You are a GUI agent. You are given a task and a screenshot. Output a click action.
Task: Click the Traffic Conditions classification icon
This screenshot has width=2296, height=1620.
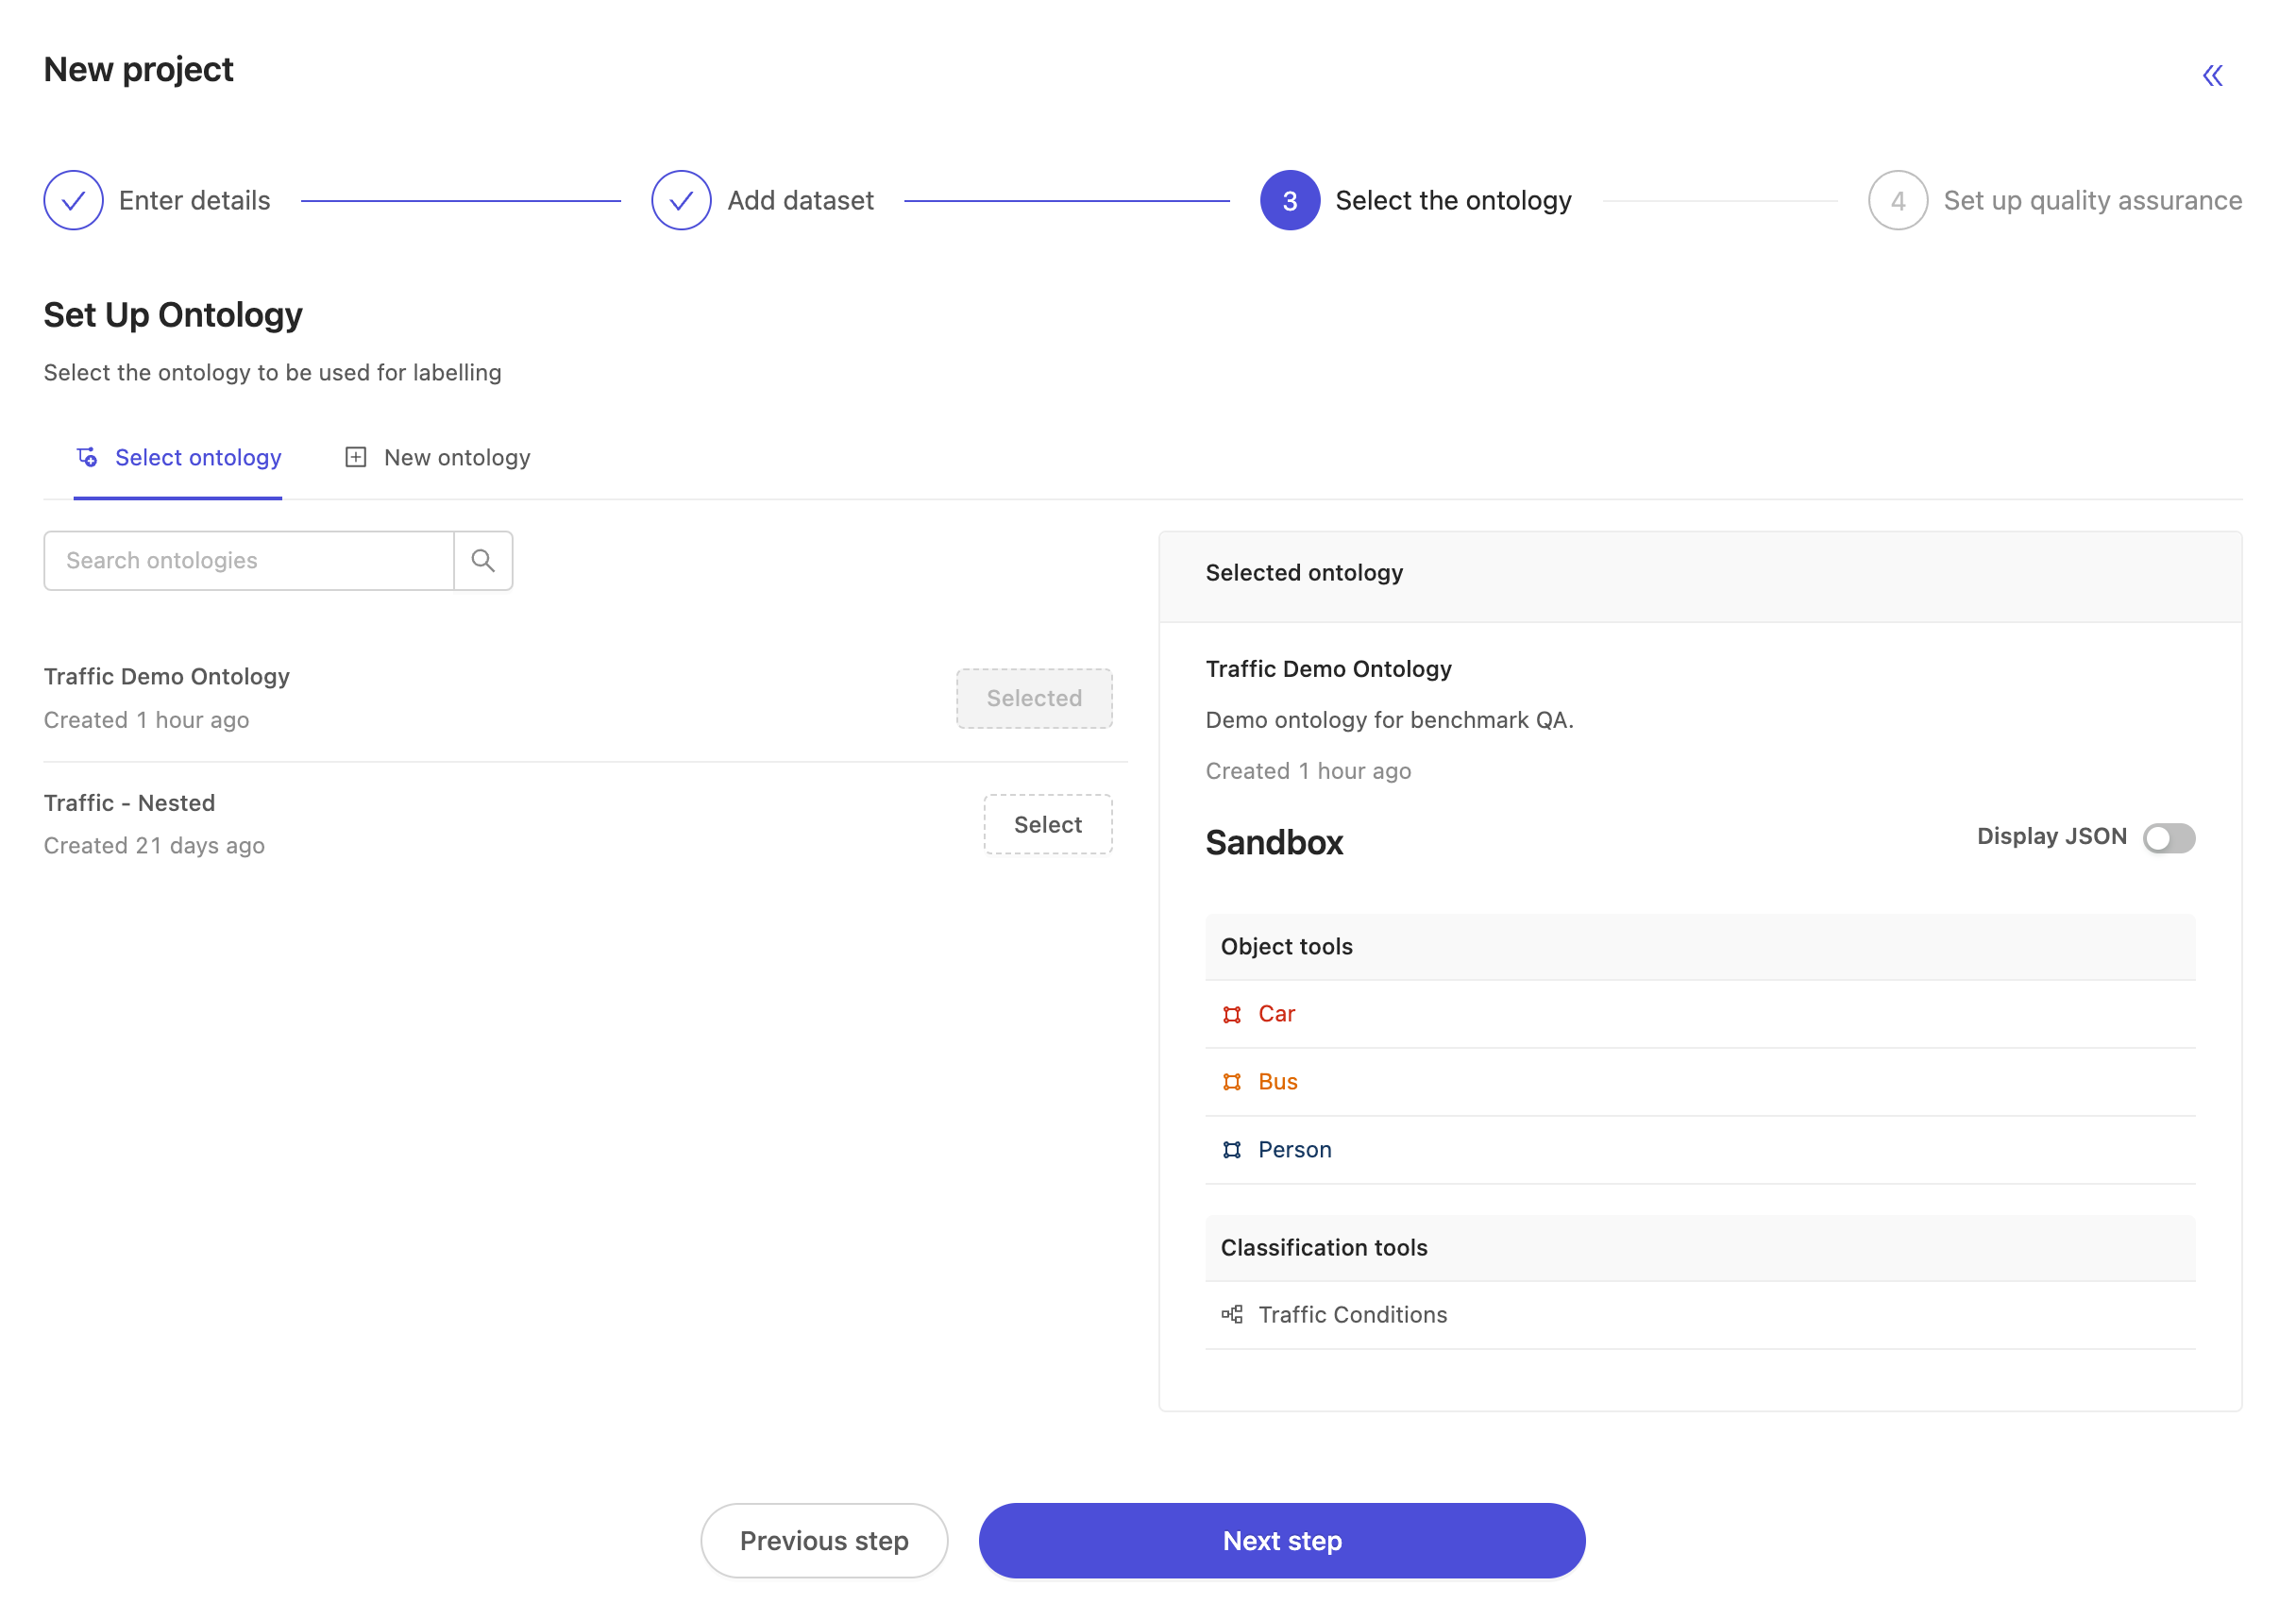[x=1231, y=1314]
